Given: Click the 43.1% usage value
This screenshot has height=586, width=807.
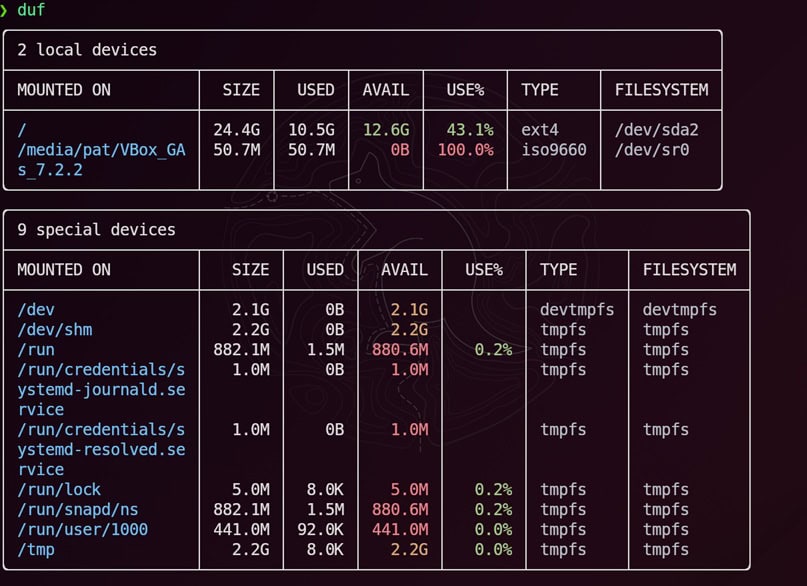Looking at the screenshot, I should point(469,130).
